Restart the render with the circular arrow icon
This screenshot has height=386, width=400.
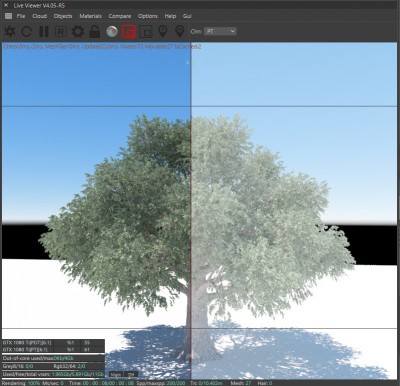pos(27,31)
